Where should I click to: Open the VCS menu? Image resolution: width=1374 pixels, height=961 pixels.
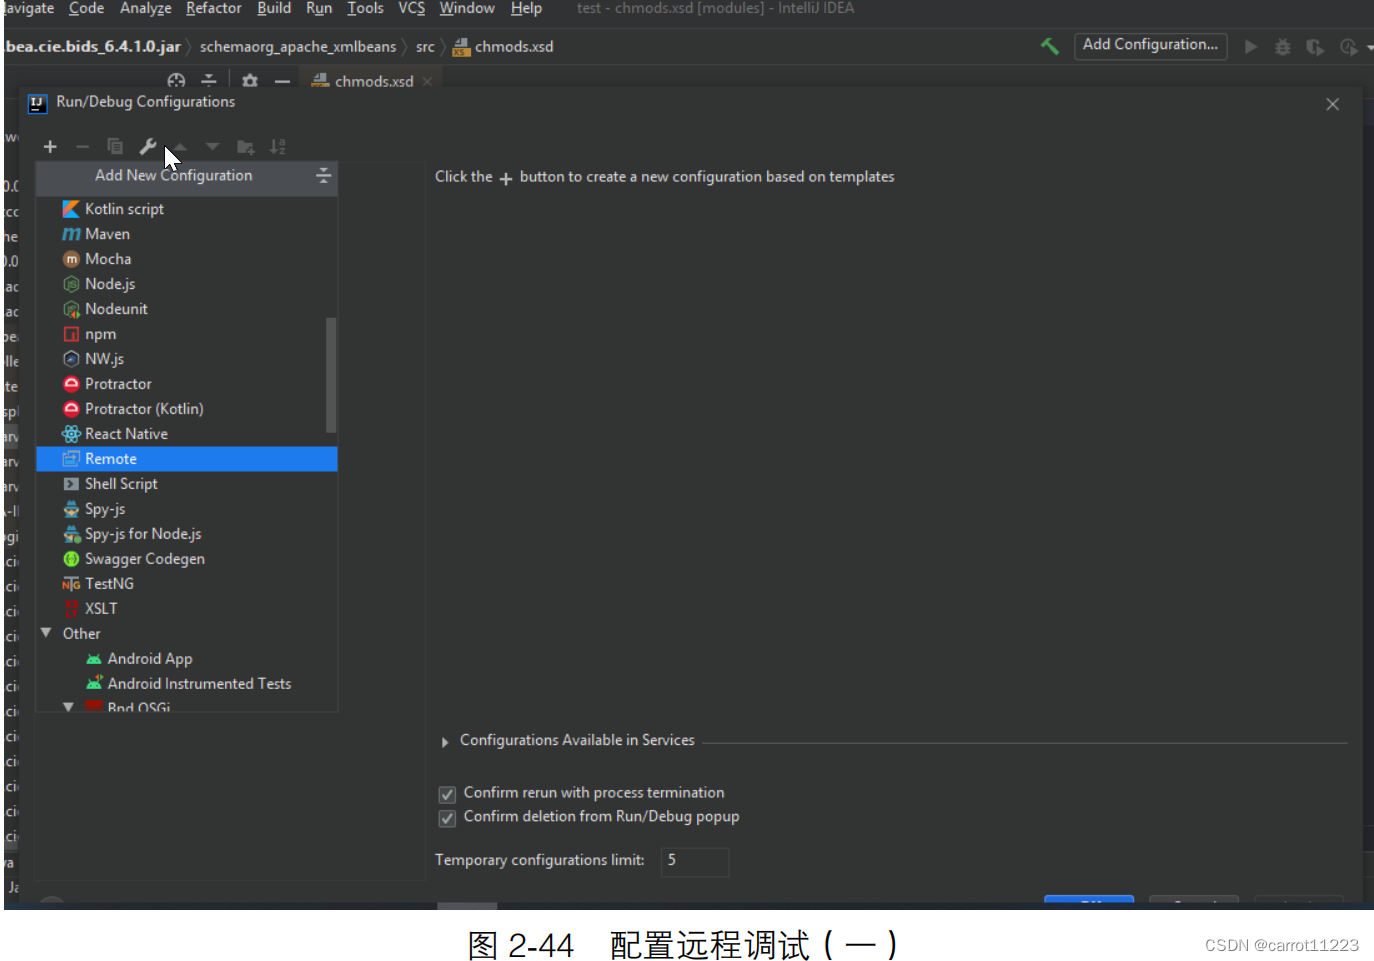[x=412, y=8]
